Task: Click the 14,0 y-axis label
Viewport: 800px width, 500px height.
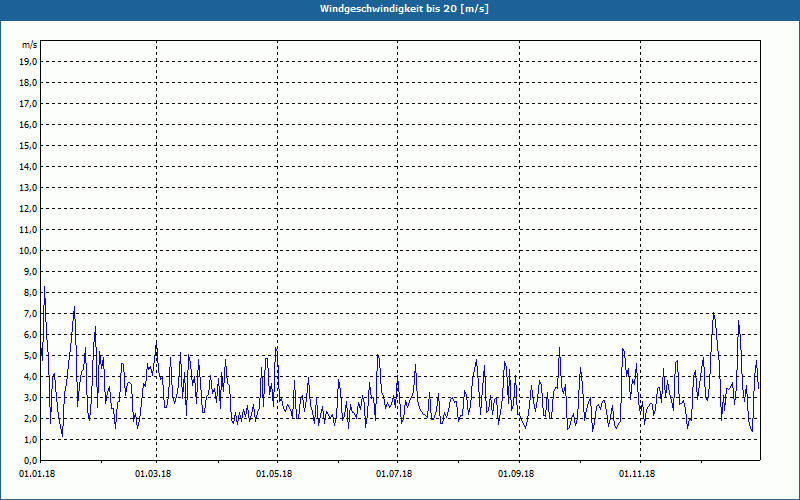Action: 28,166
